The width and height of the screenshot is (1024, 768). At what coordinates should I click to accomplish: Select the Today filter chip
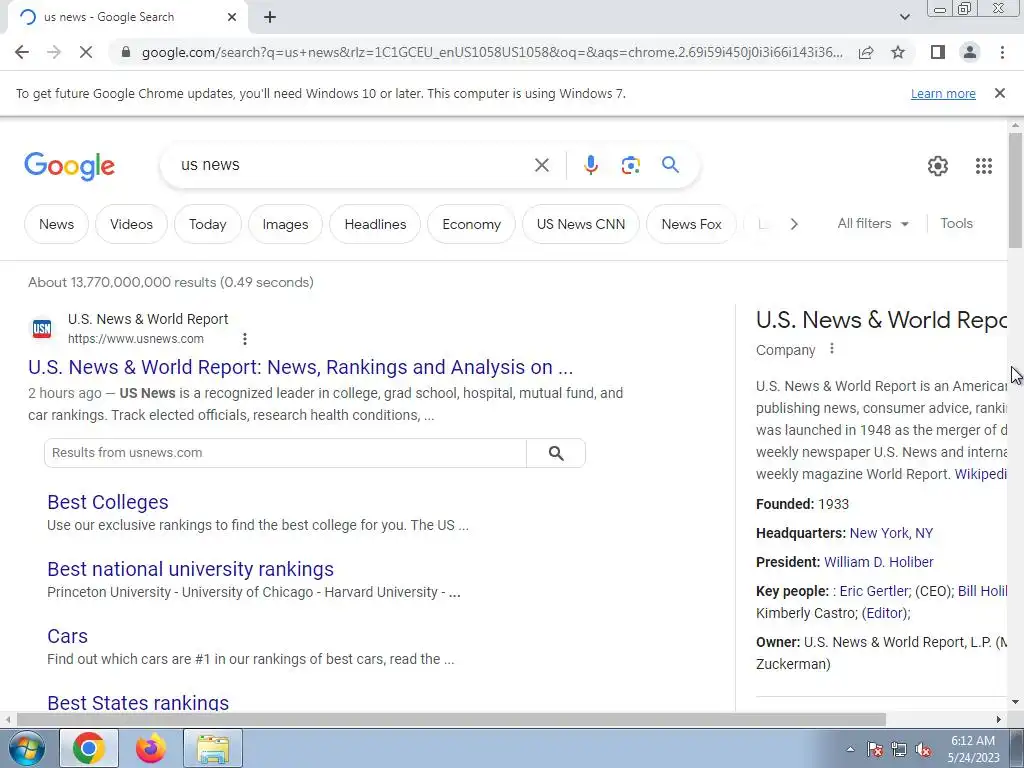tap(208, 224)
